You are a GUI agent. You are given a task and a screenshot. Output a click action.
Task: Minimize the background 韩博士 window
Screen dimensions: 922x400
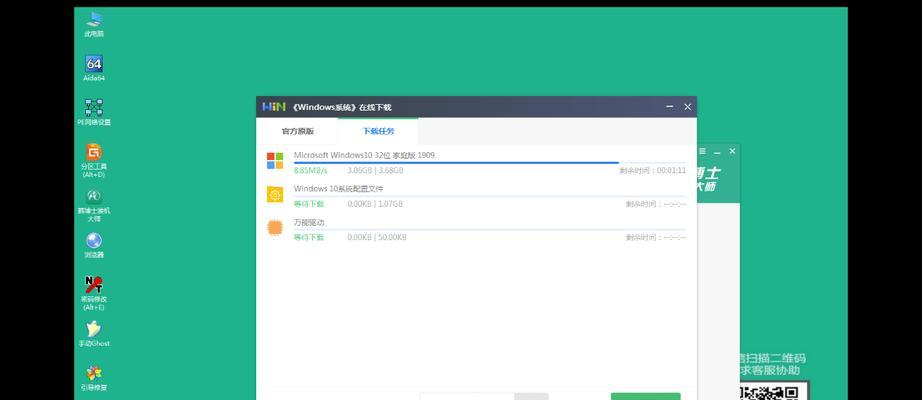coord(717,152)
